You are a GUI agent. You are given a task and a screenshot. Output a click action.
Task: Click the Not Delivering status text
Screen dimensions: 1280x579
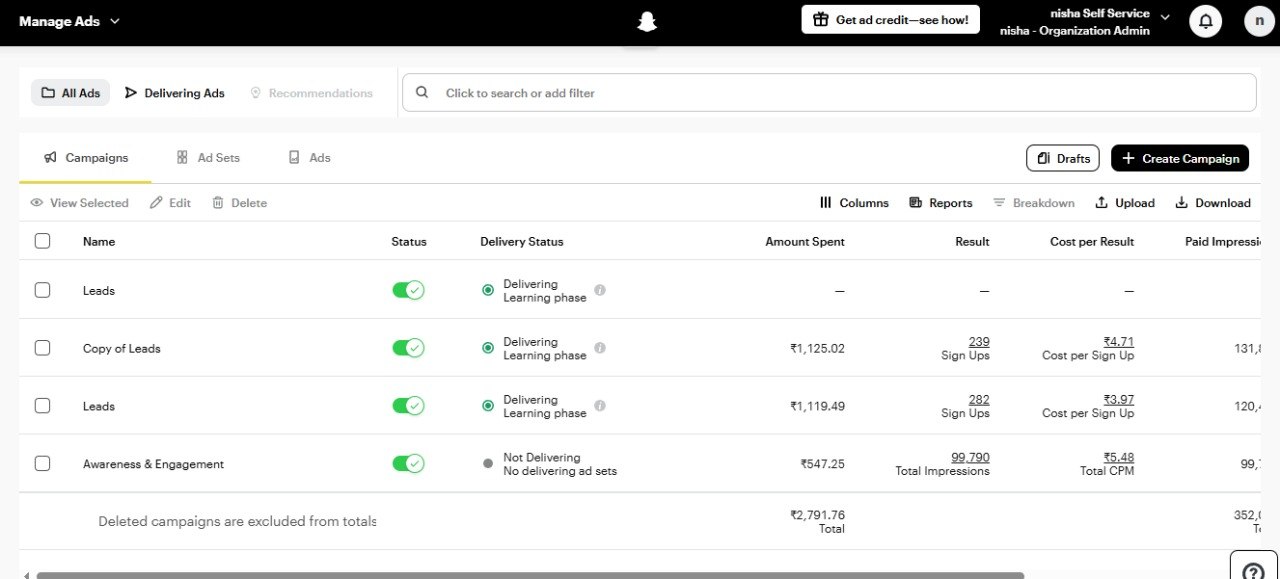(541, 458)
